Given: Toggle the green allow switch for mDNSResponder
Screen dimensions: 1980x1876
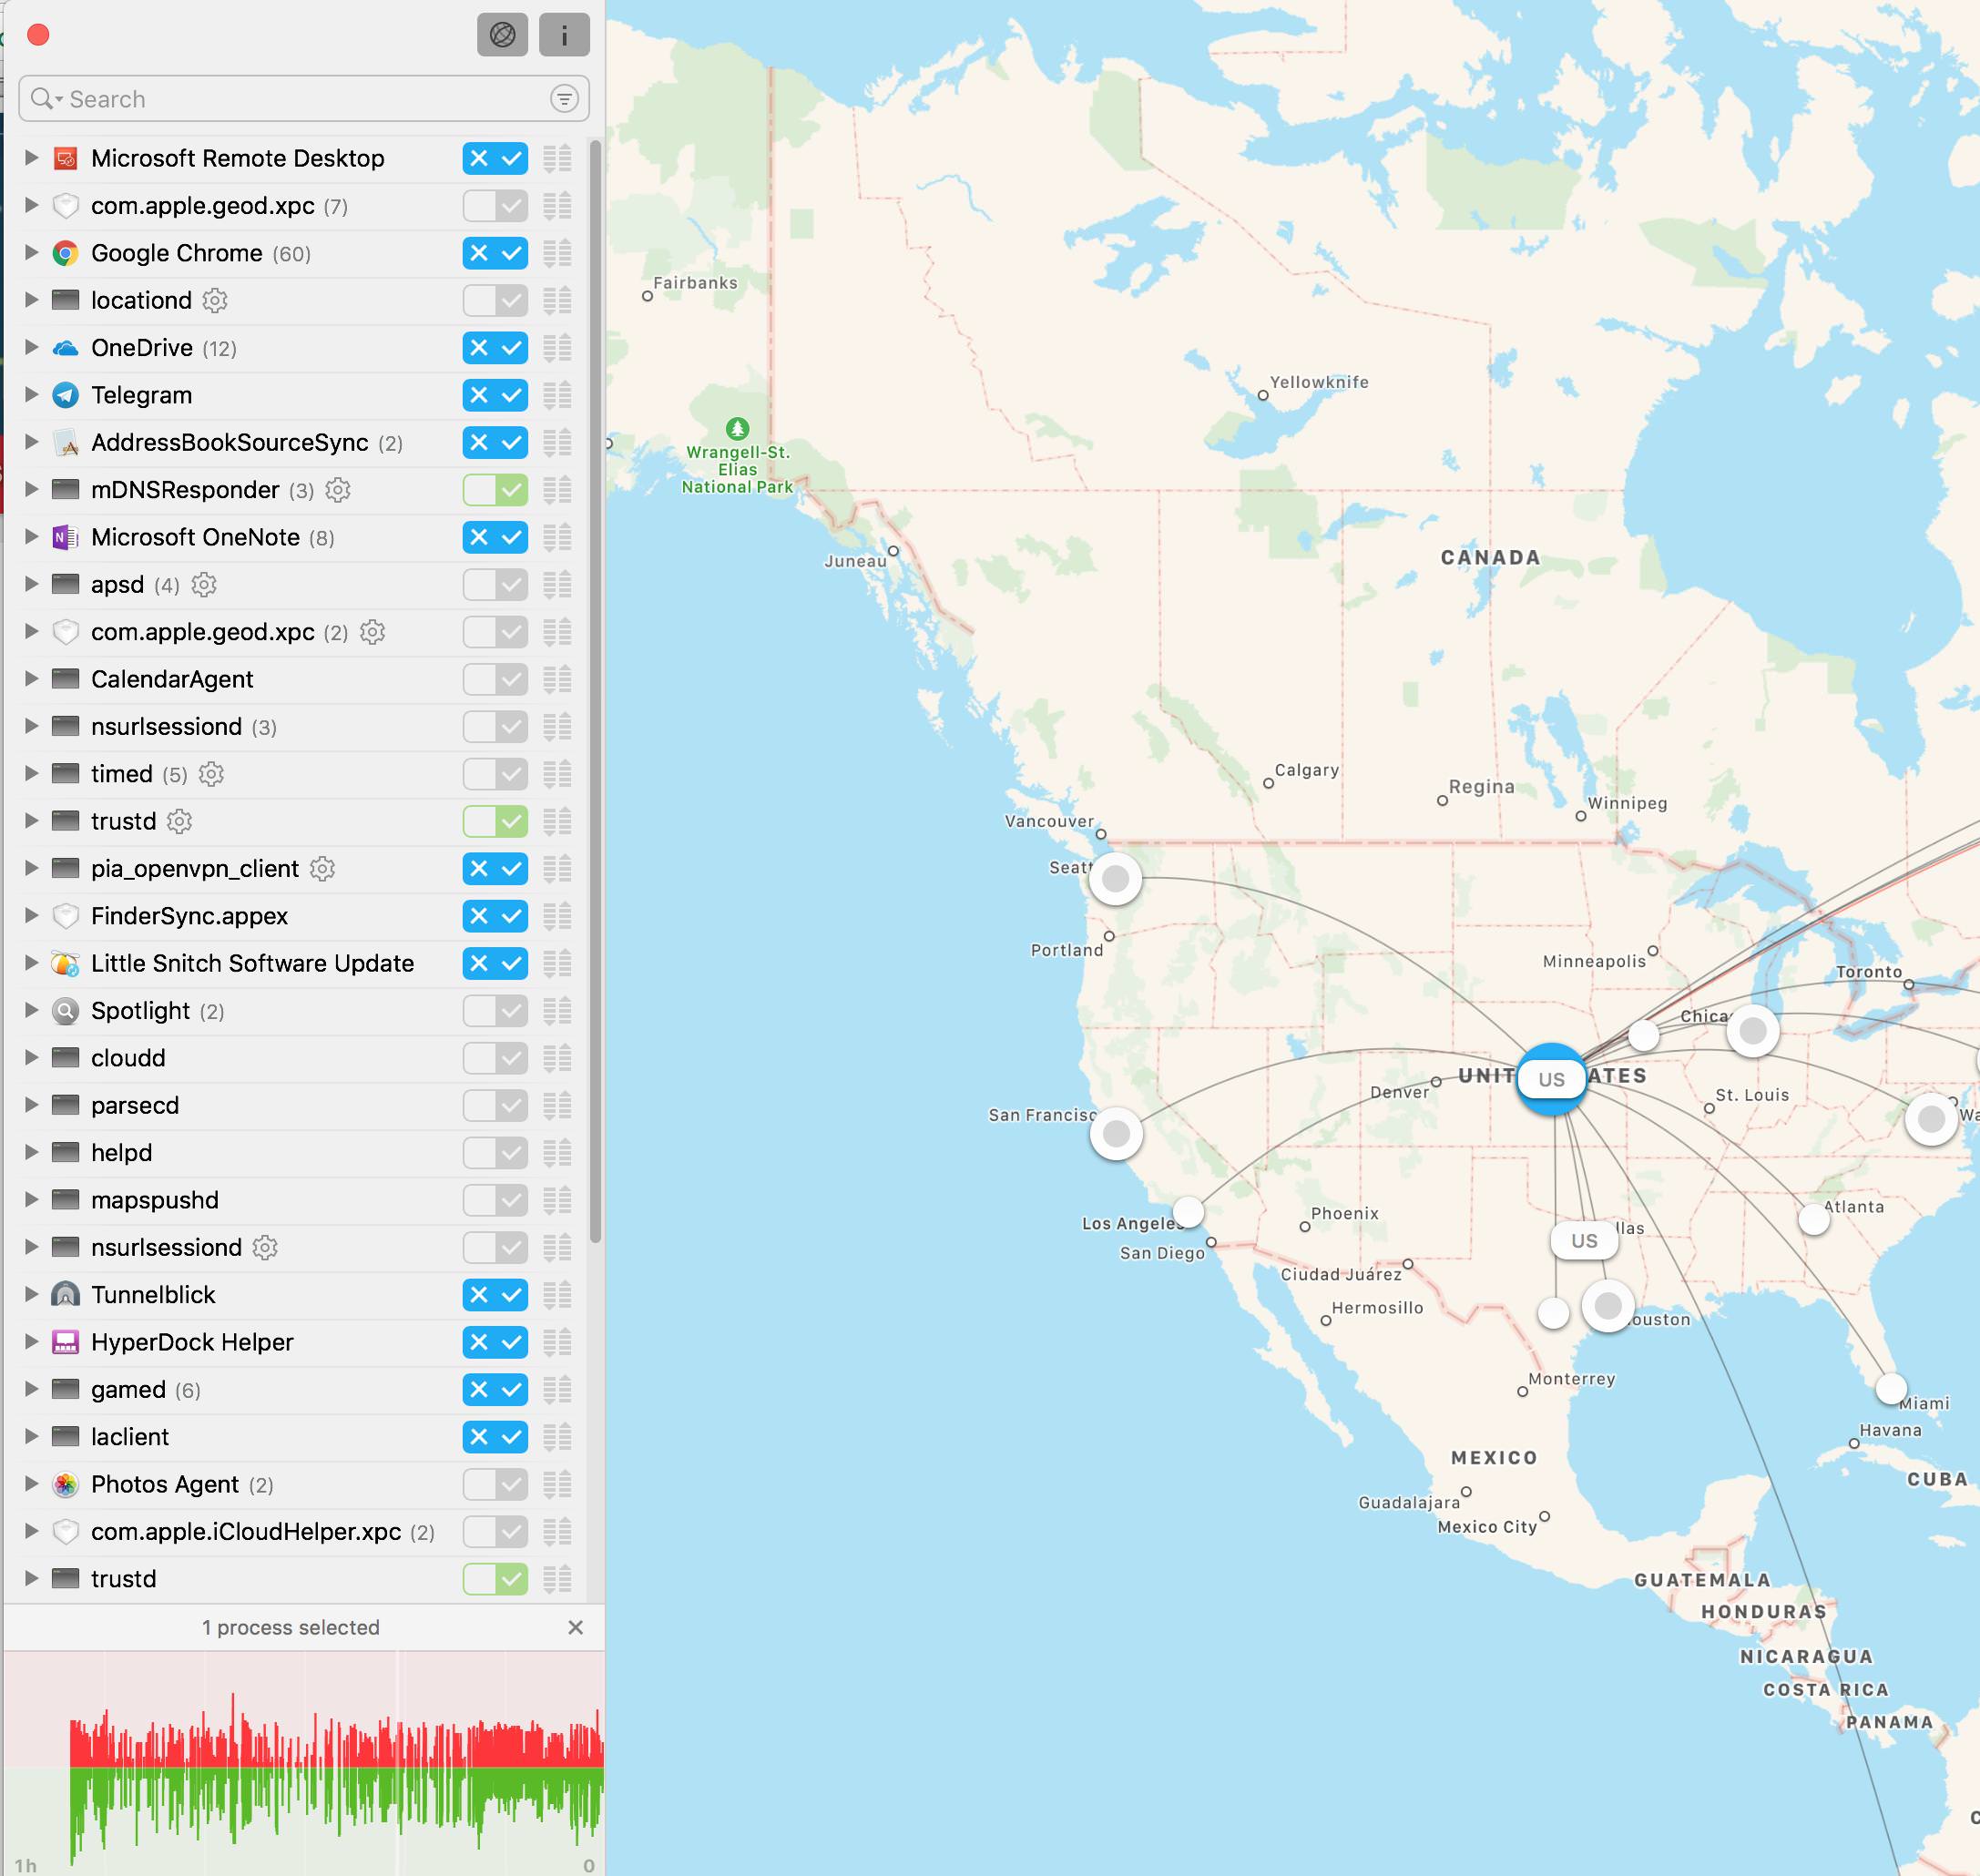Looking at the screenshot, I should coord(495,490).
